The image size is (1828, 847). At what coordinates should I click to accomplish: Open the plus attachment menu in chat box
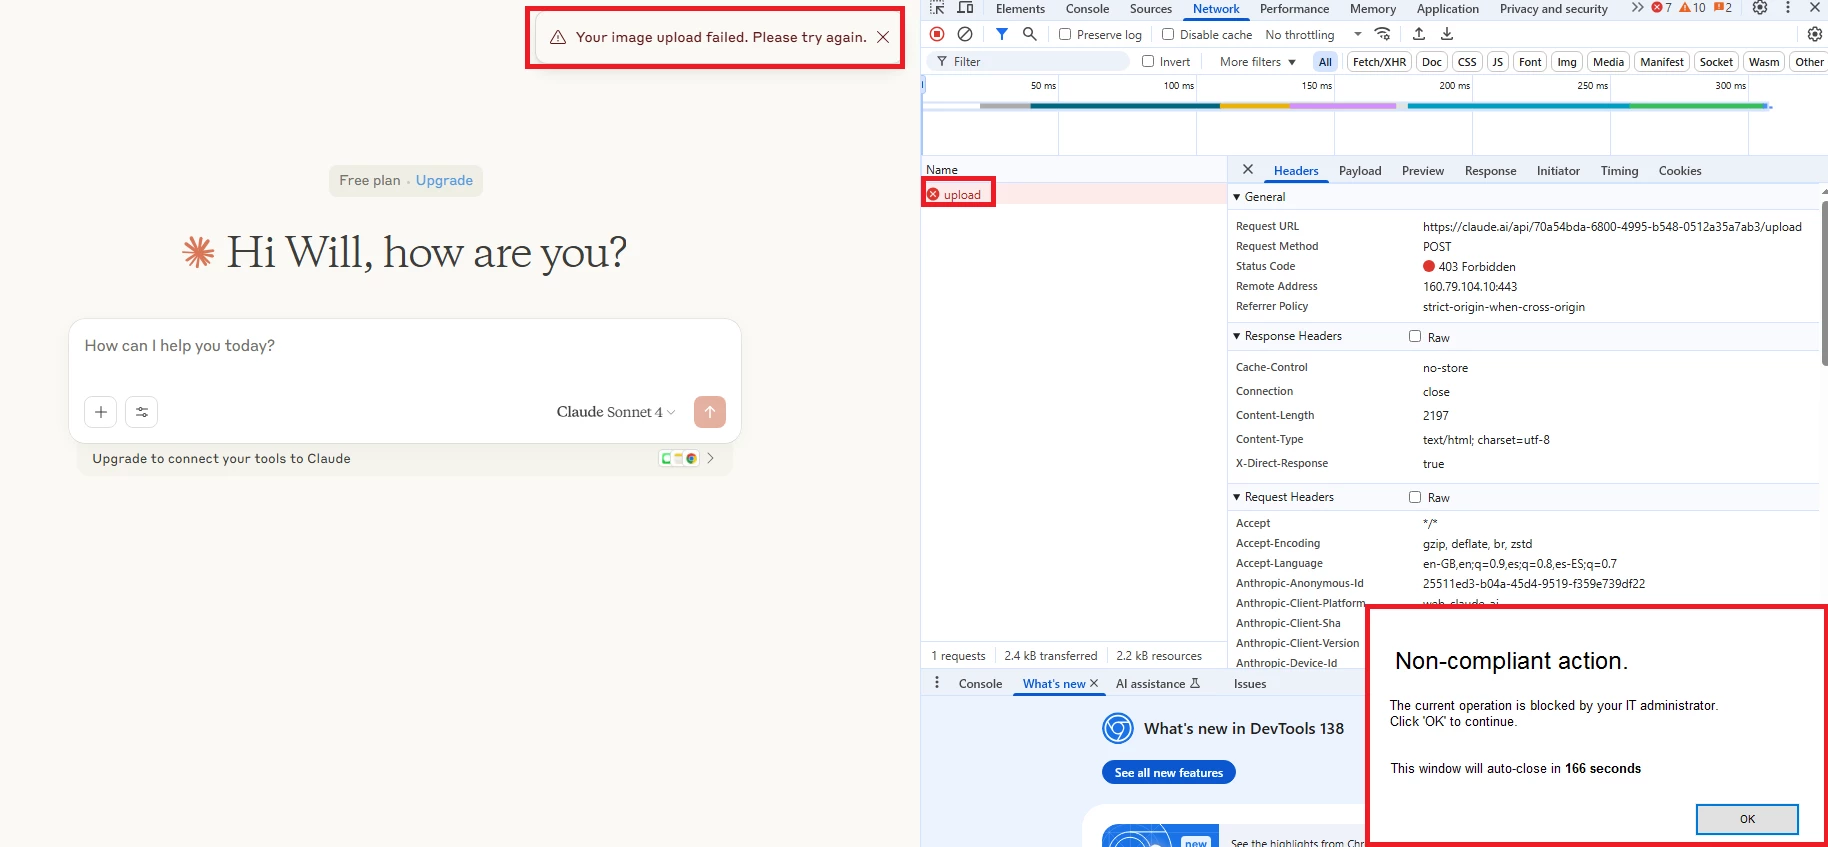click(101, 412)
